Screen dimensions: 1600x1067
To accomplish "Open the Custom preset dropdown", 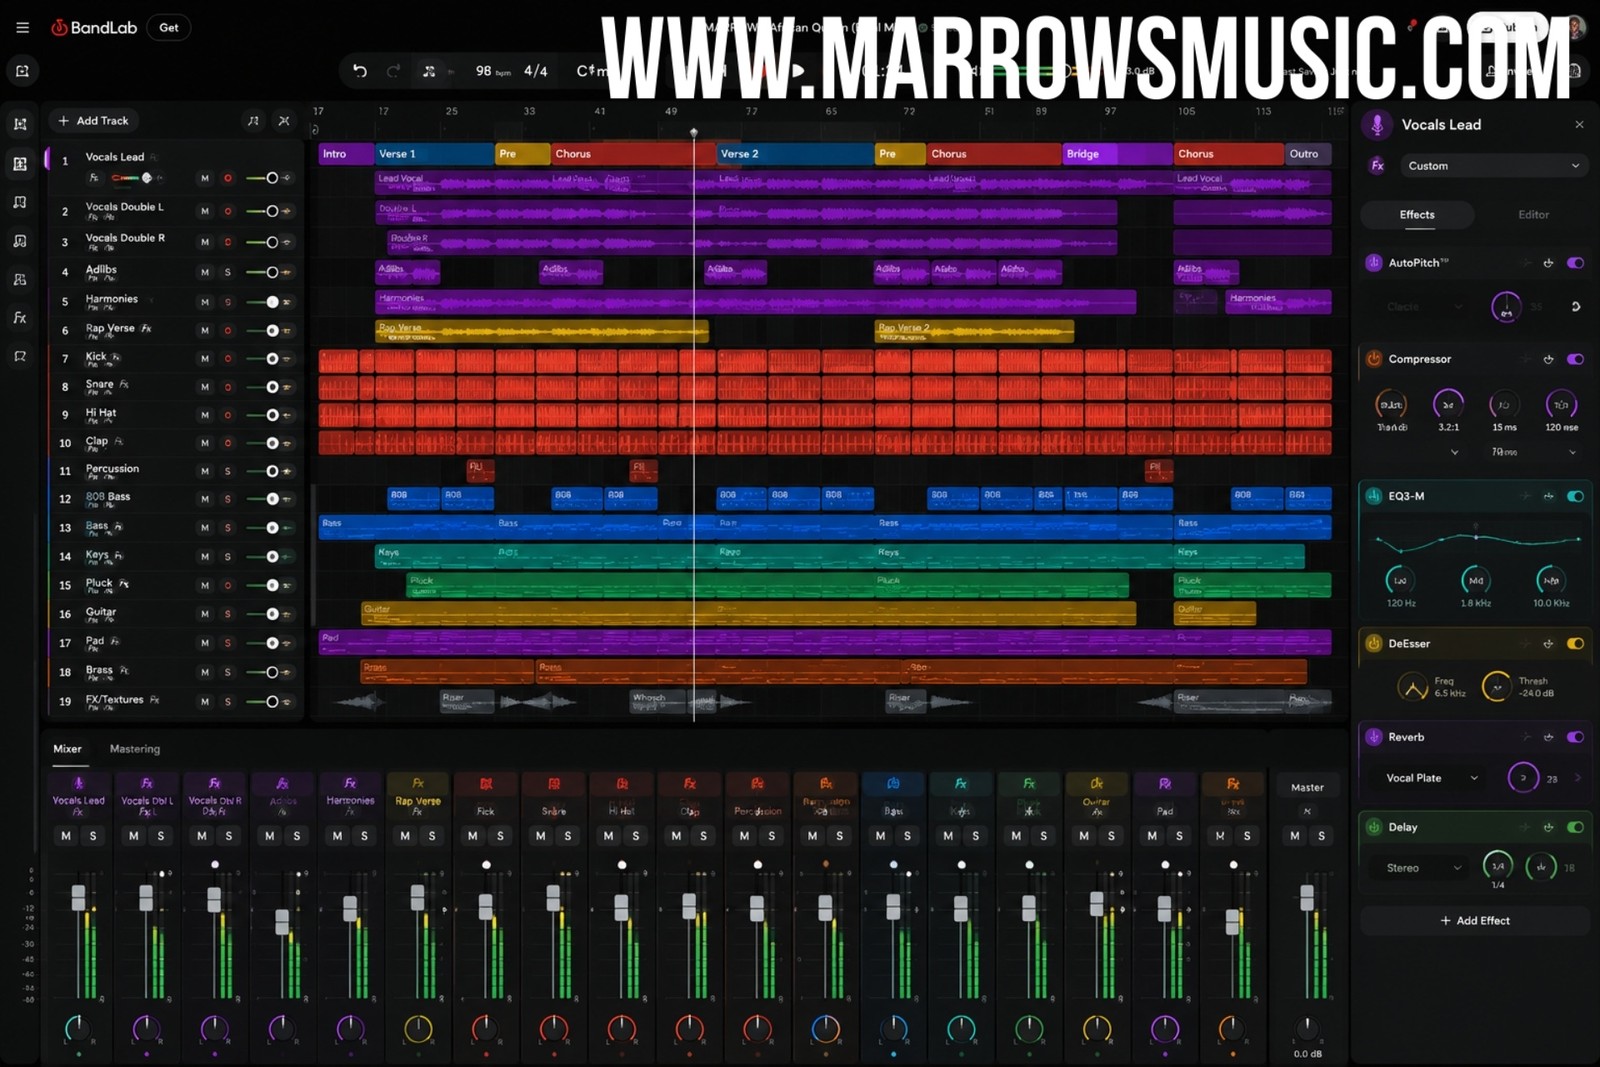I will pyautogui.click(x=1493, y=166).
